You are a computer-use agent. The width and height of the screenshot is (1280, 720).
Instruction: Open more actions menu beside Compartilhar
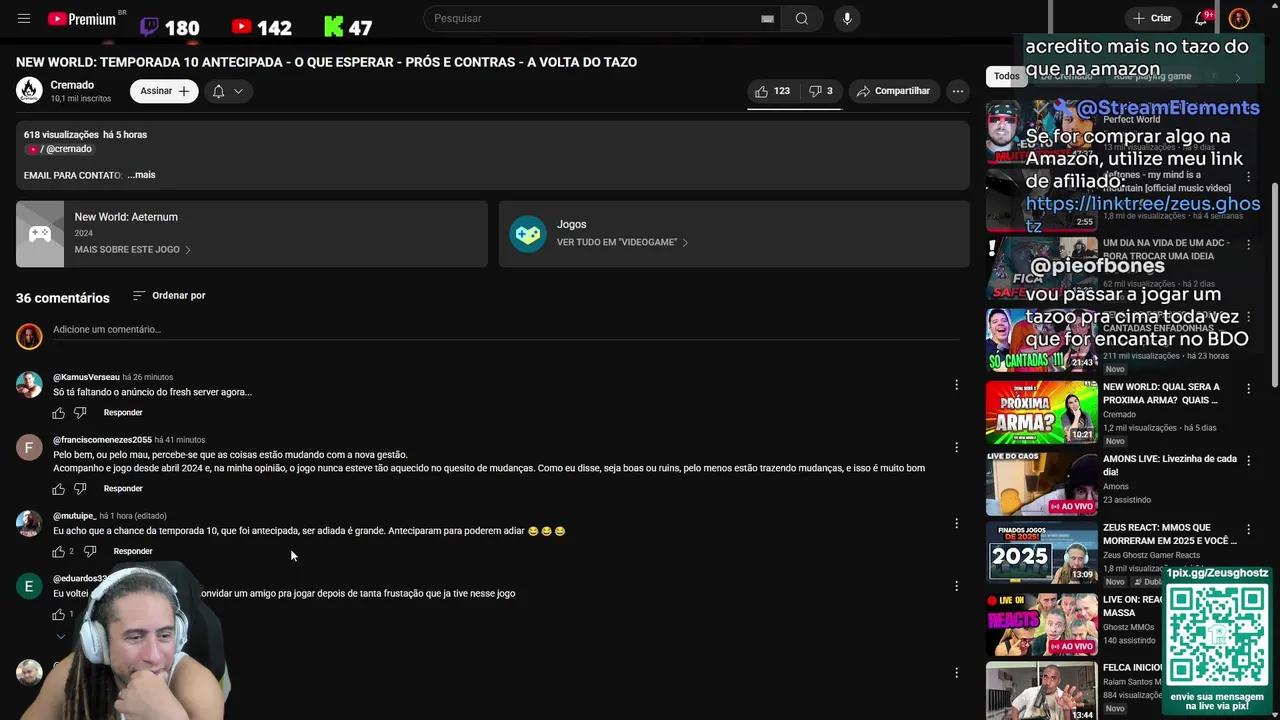click(x=957, y=91)
